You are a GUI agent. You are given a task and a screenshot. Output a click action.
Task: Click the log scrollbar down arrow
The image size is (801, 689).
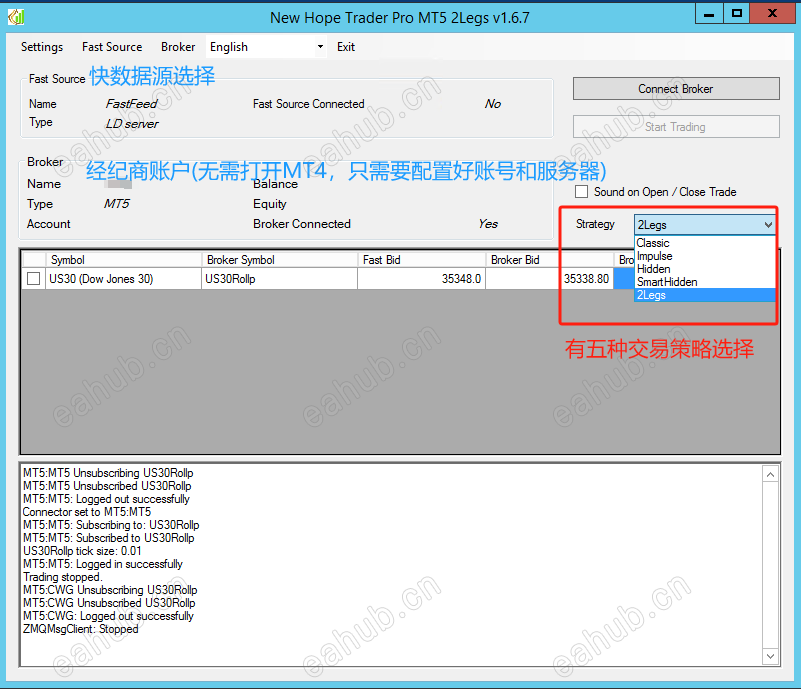[770, 656]
